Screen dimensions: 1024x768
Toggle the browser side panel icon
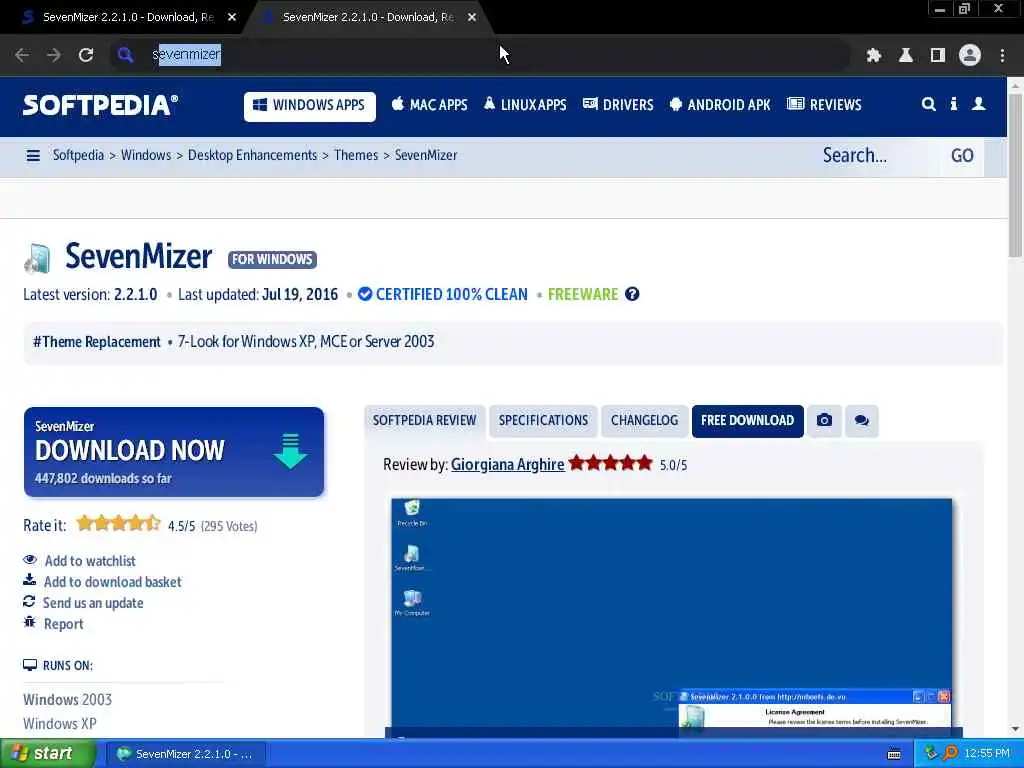(938, 56)
